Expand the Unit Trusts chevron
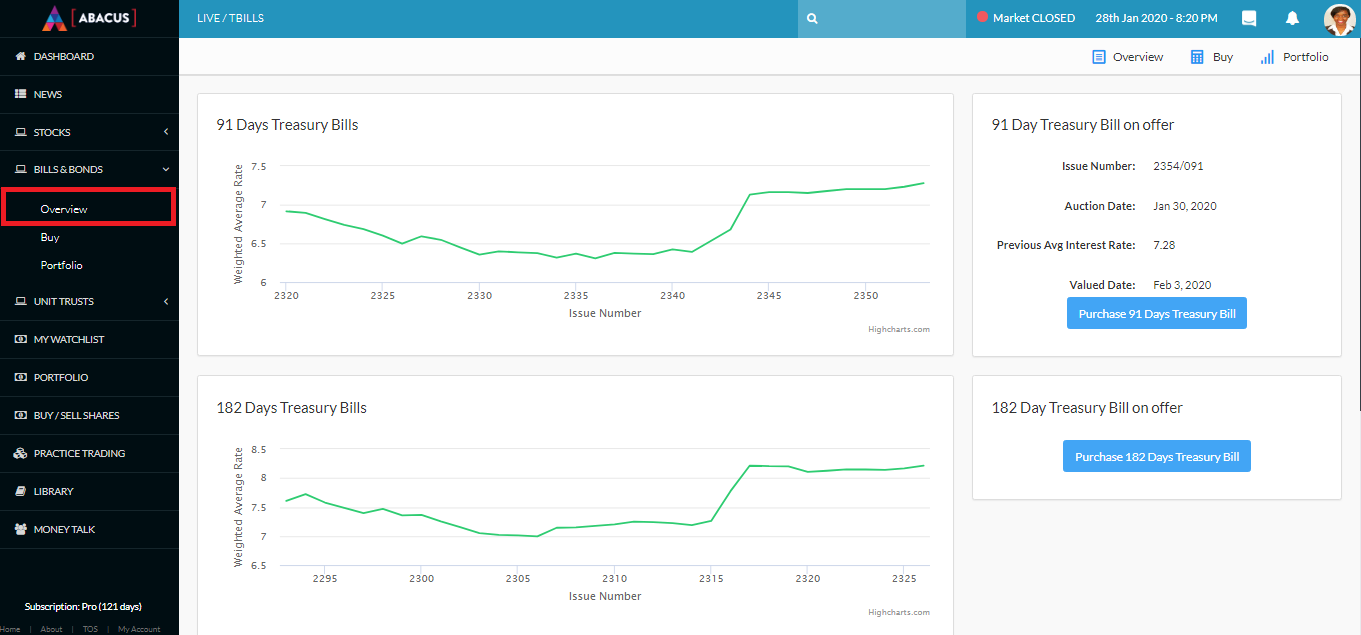1361x635 pixels. click(166, 301)
